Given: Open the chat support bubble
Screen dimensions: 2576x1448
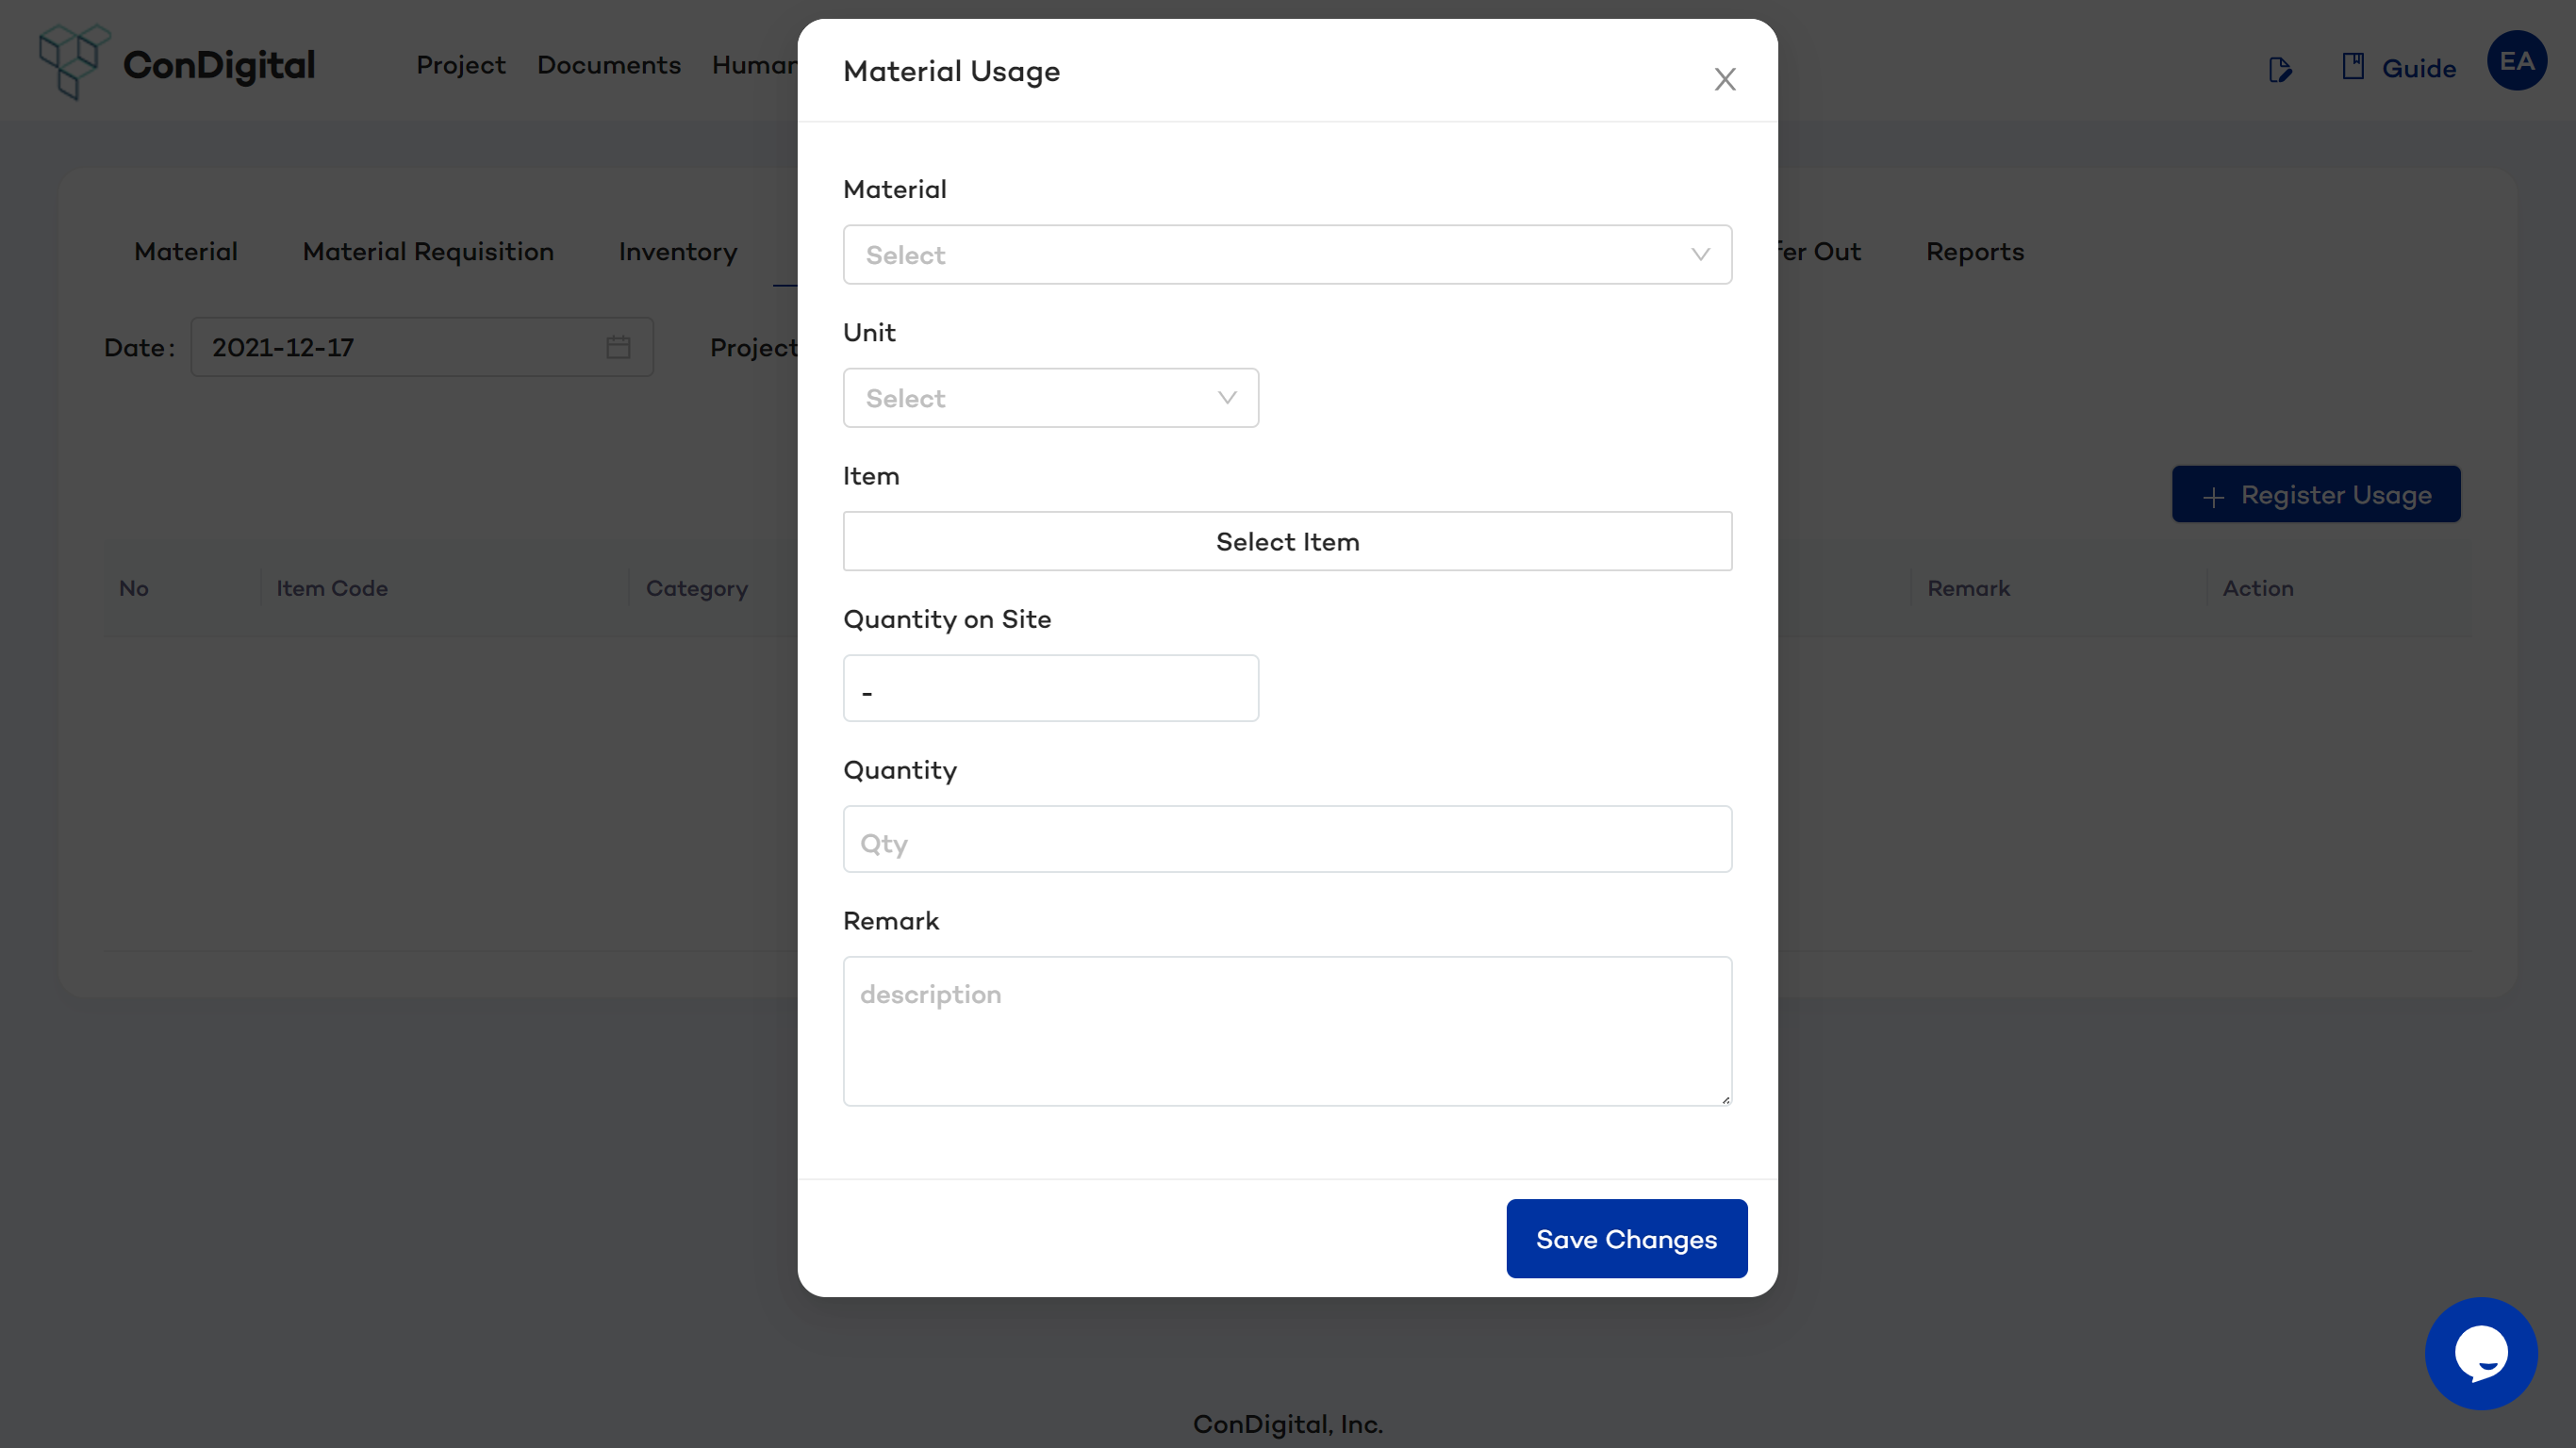Looking at the screenshot, I should 2480,1352.
